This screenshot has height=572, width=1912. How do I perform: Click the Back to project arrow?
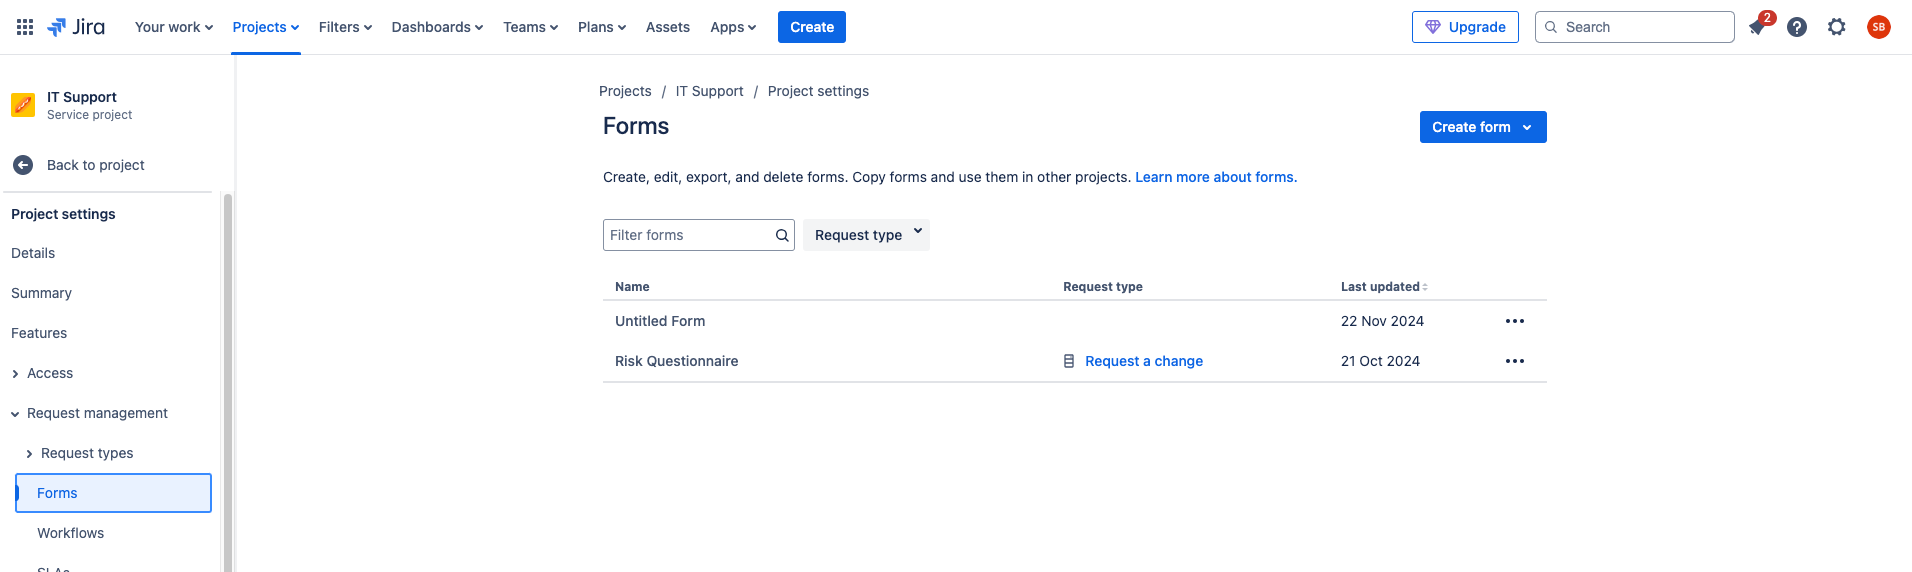[x=23, y=165]
